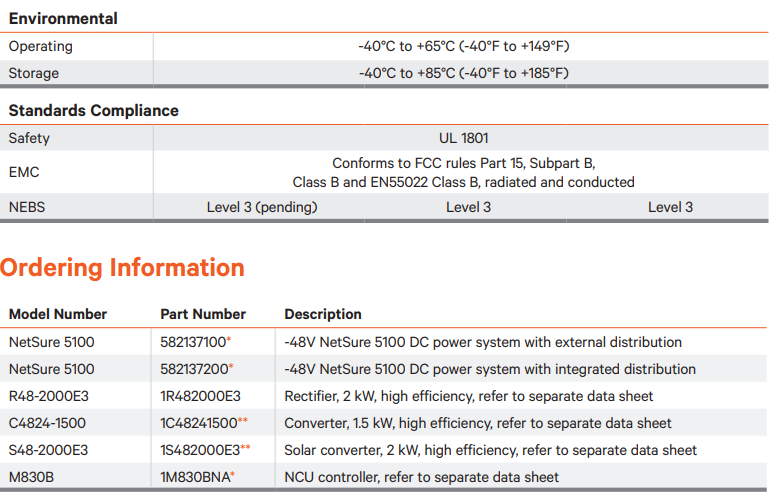This screenshot has height=495, width=778.
Task: Select the Converter, 1.5 kW description
Action: pos(477,423)
